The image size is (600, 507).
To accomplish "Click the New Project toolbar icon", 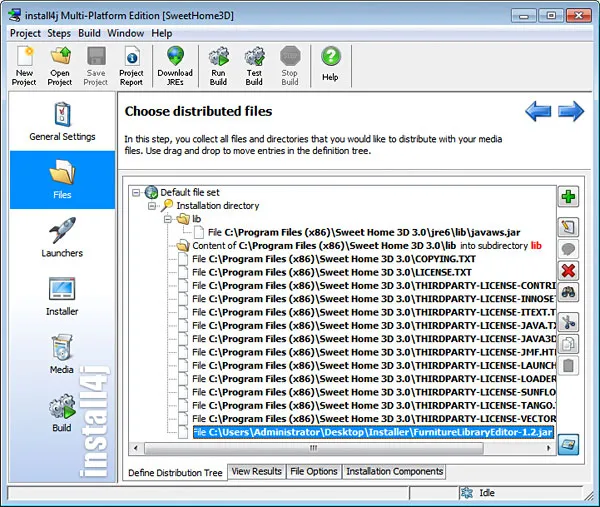I will pyautogui.click(x=24, y=66).
